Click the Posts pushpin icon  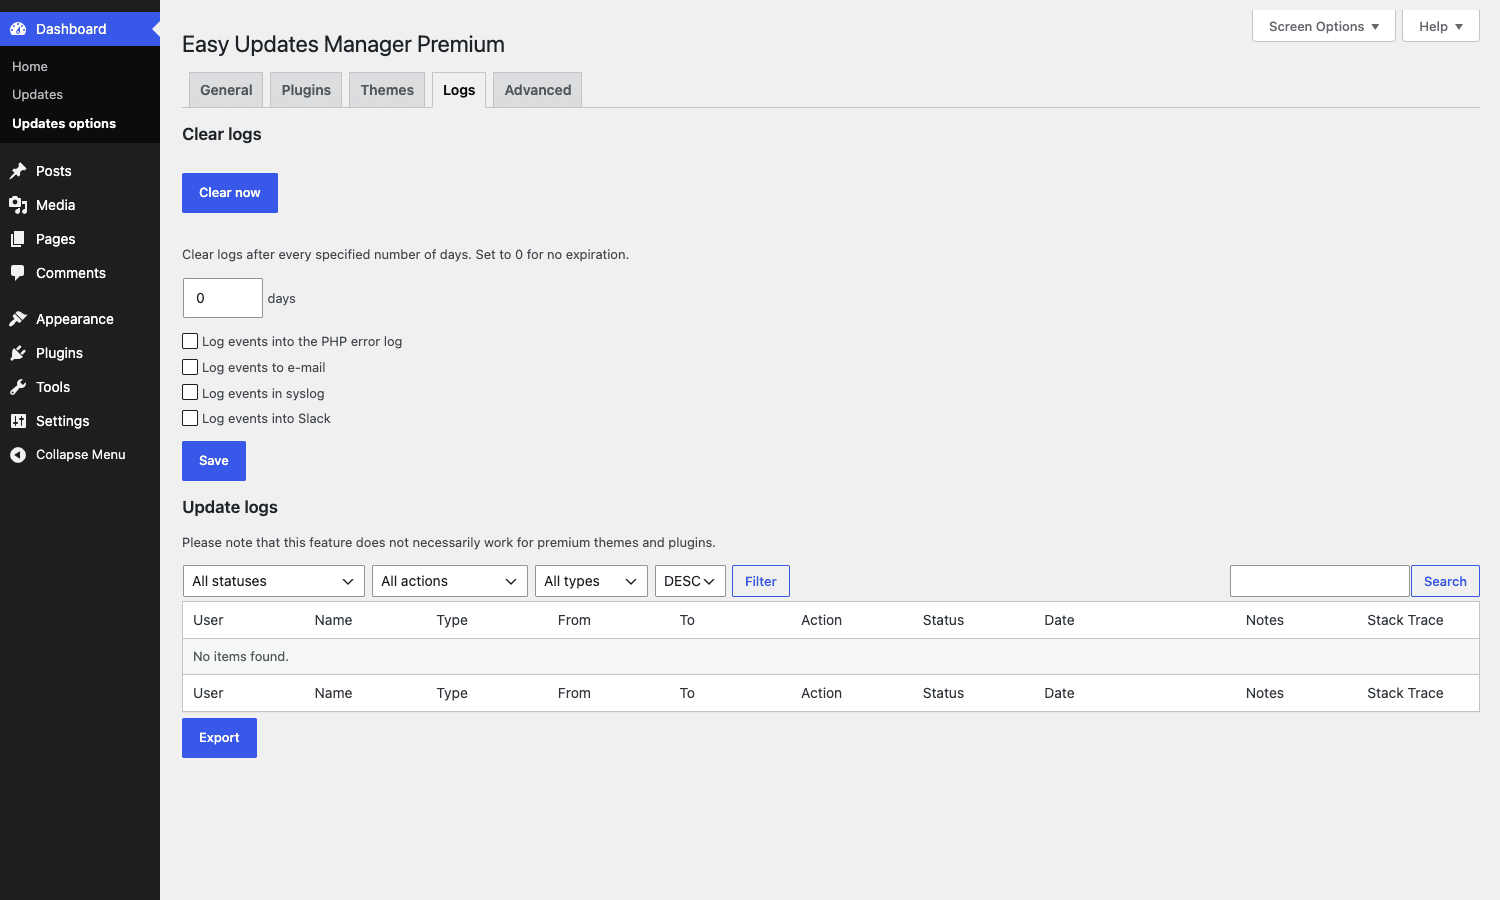tap(18, 171)
